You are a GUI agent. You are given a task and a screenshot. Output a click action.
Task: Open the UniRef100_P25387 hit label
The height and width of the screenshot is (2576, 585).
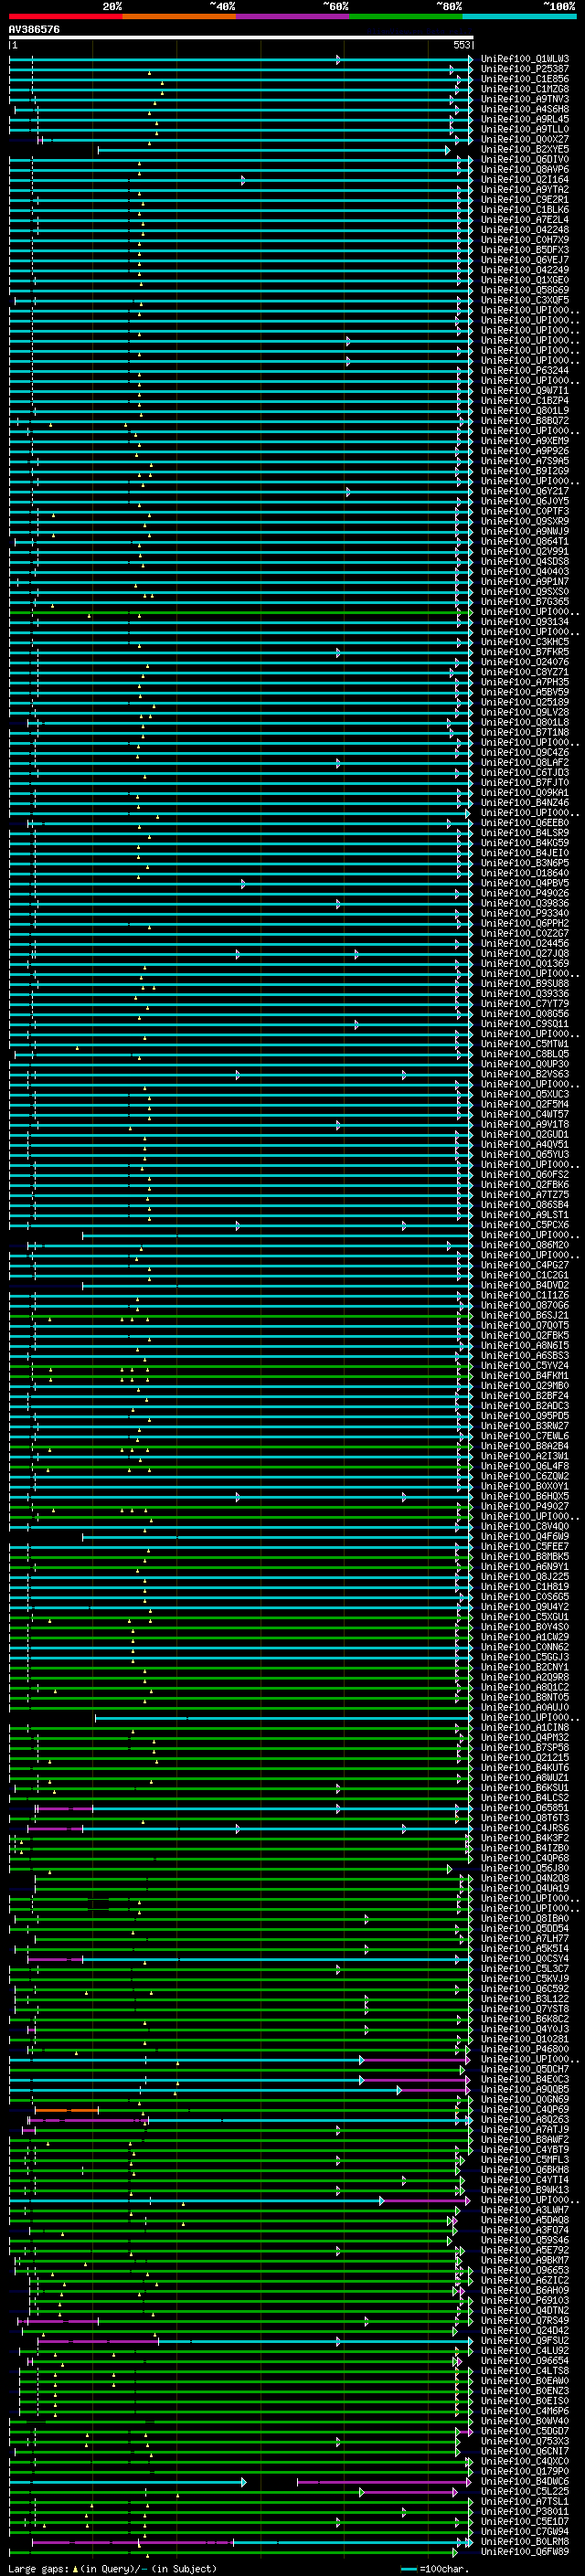[524, 70]
